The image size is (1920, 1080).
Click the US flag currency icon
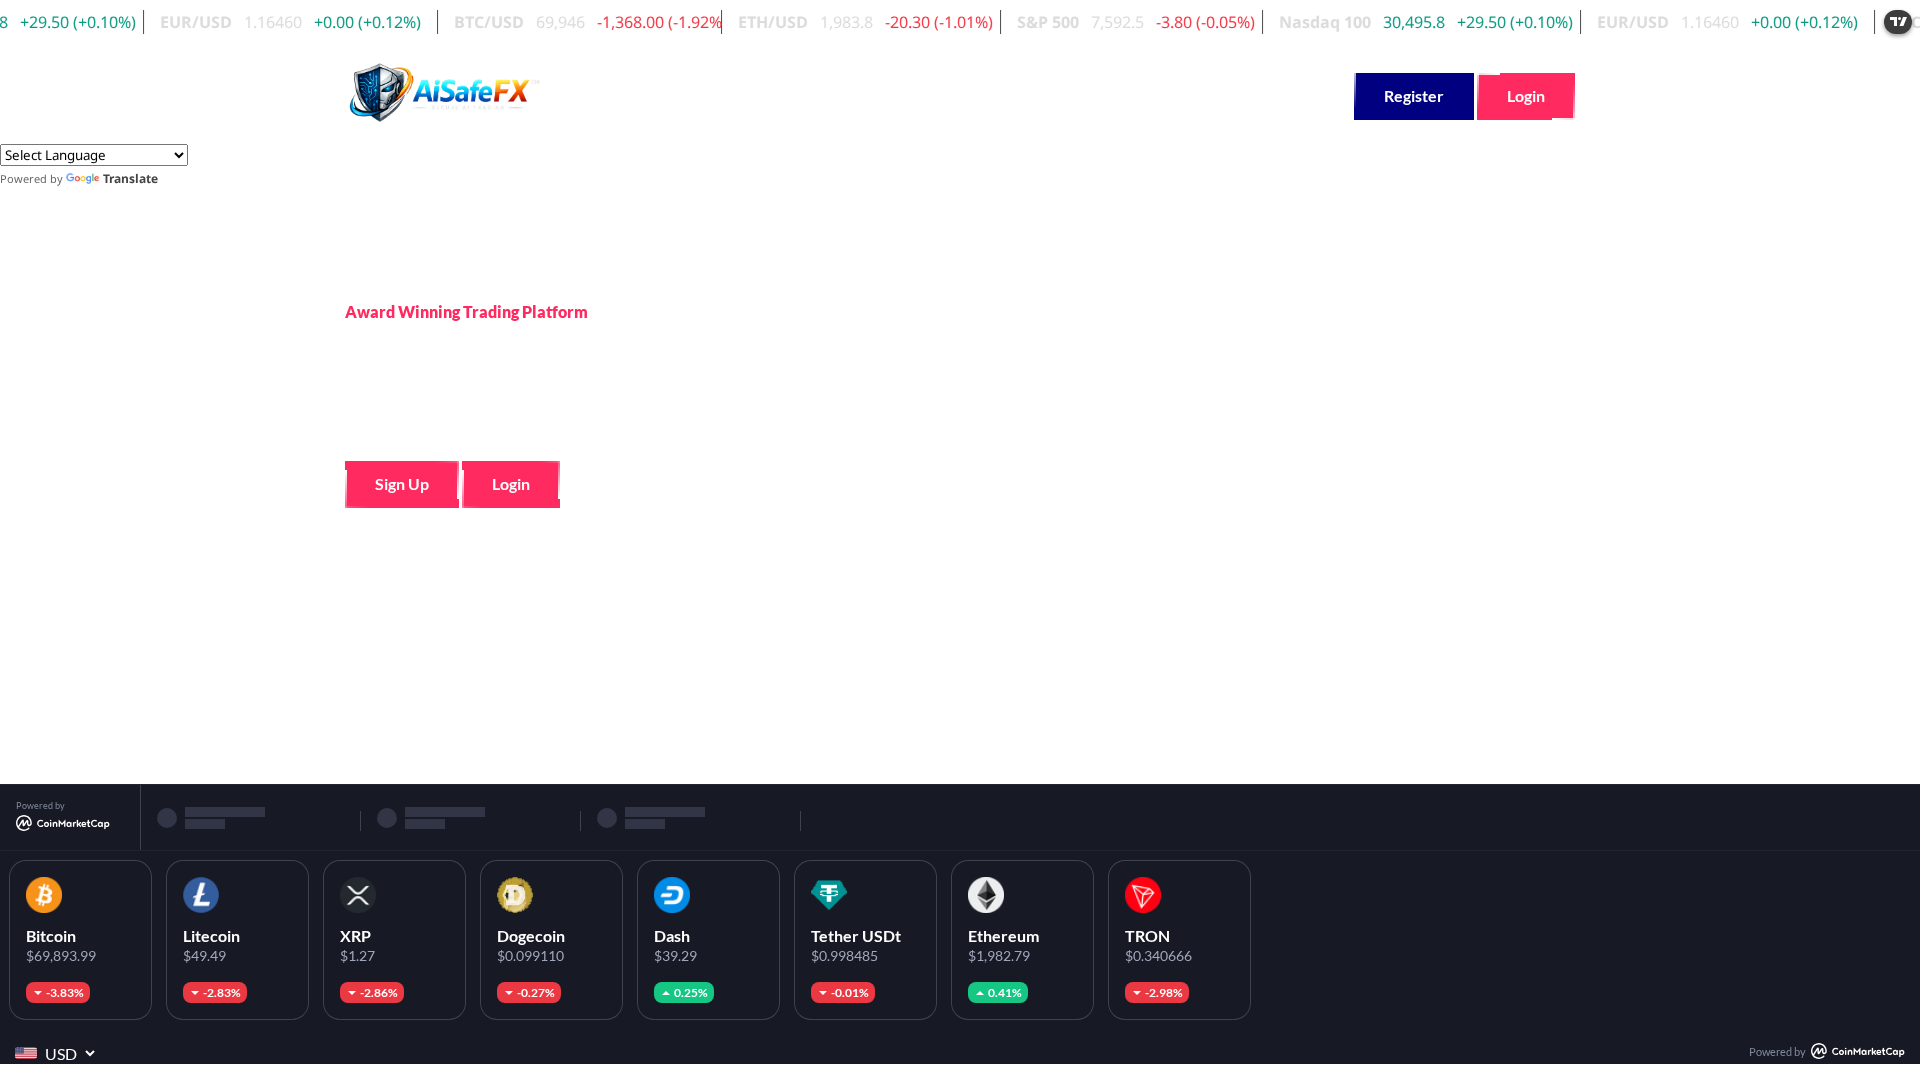[x=26, y=1053]
